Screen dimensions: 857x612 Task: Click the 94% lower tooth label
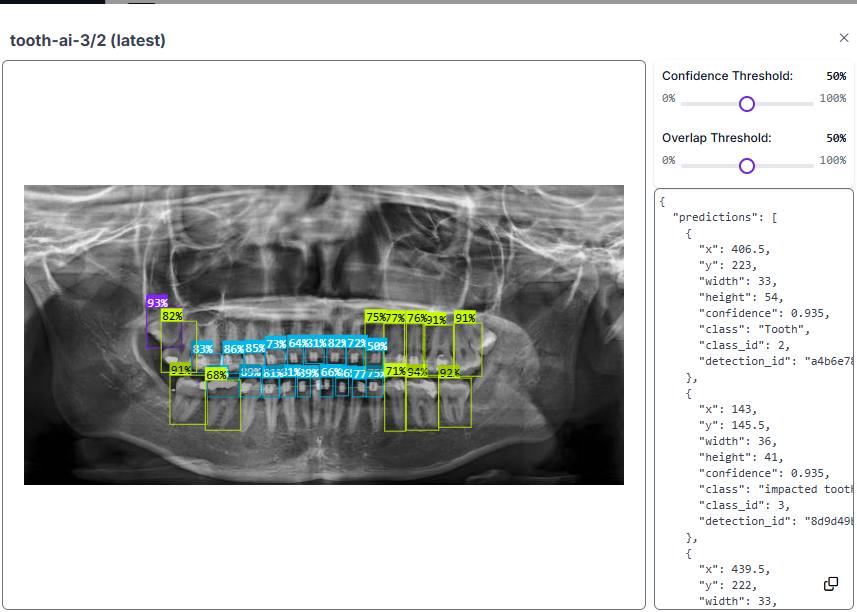click(x=416, y=372)
